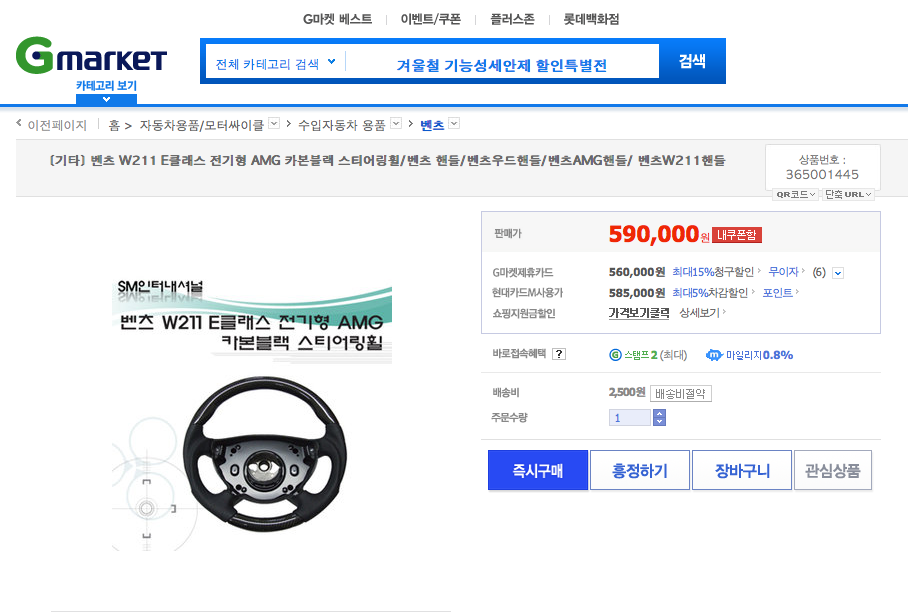
Task: Focus the search input with 겨울철 기능성세안제 text
Action: 501,65
